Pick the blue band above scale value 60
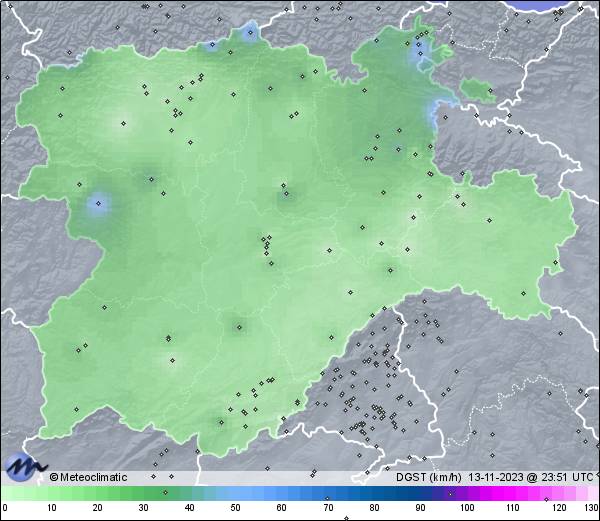 pos(282,493)
